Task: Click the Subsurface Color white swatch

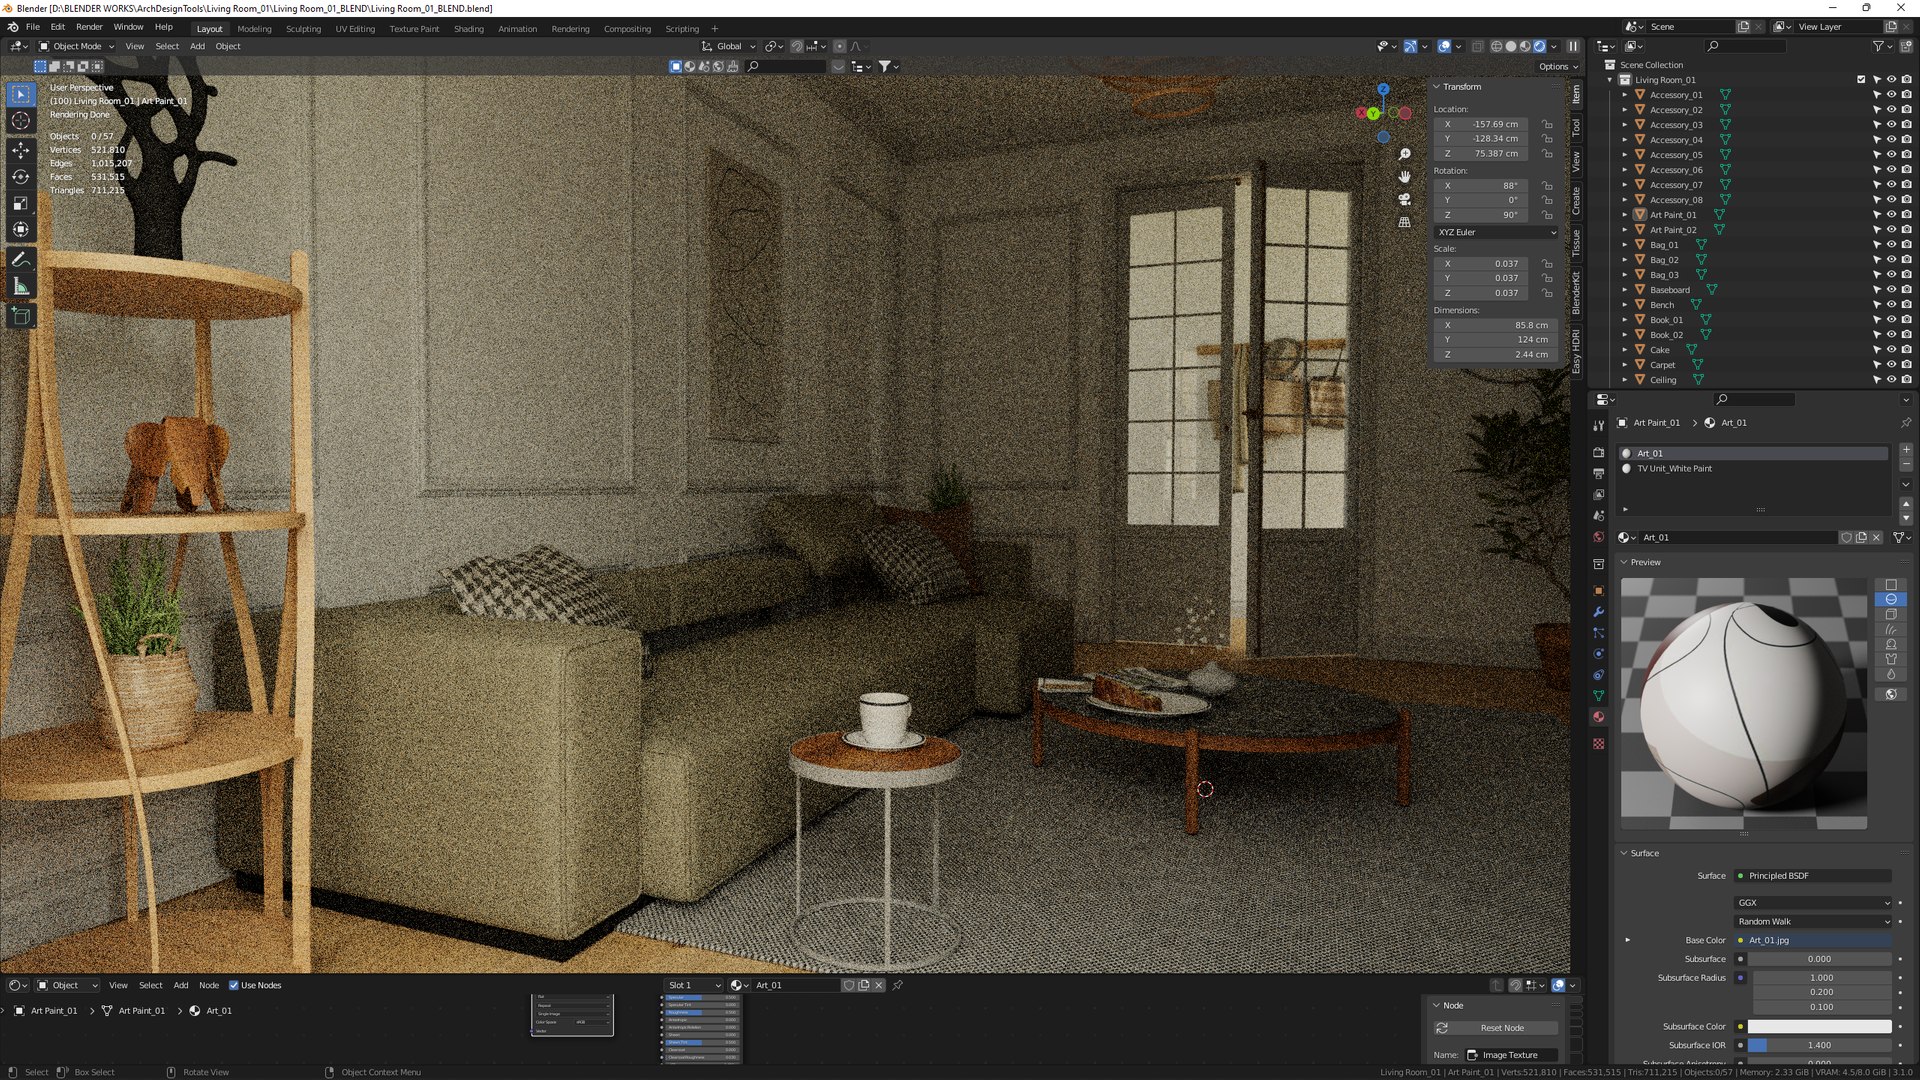Action: 1819,1026
